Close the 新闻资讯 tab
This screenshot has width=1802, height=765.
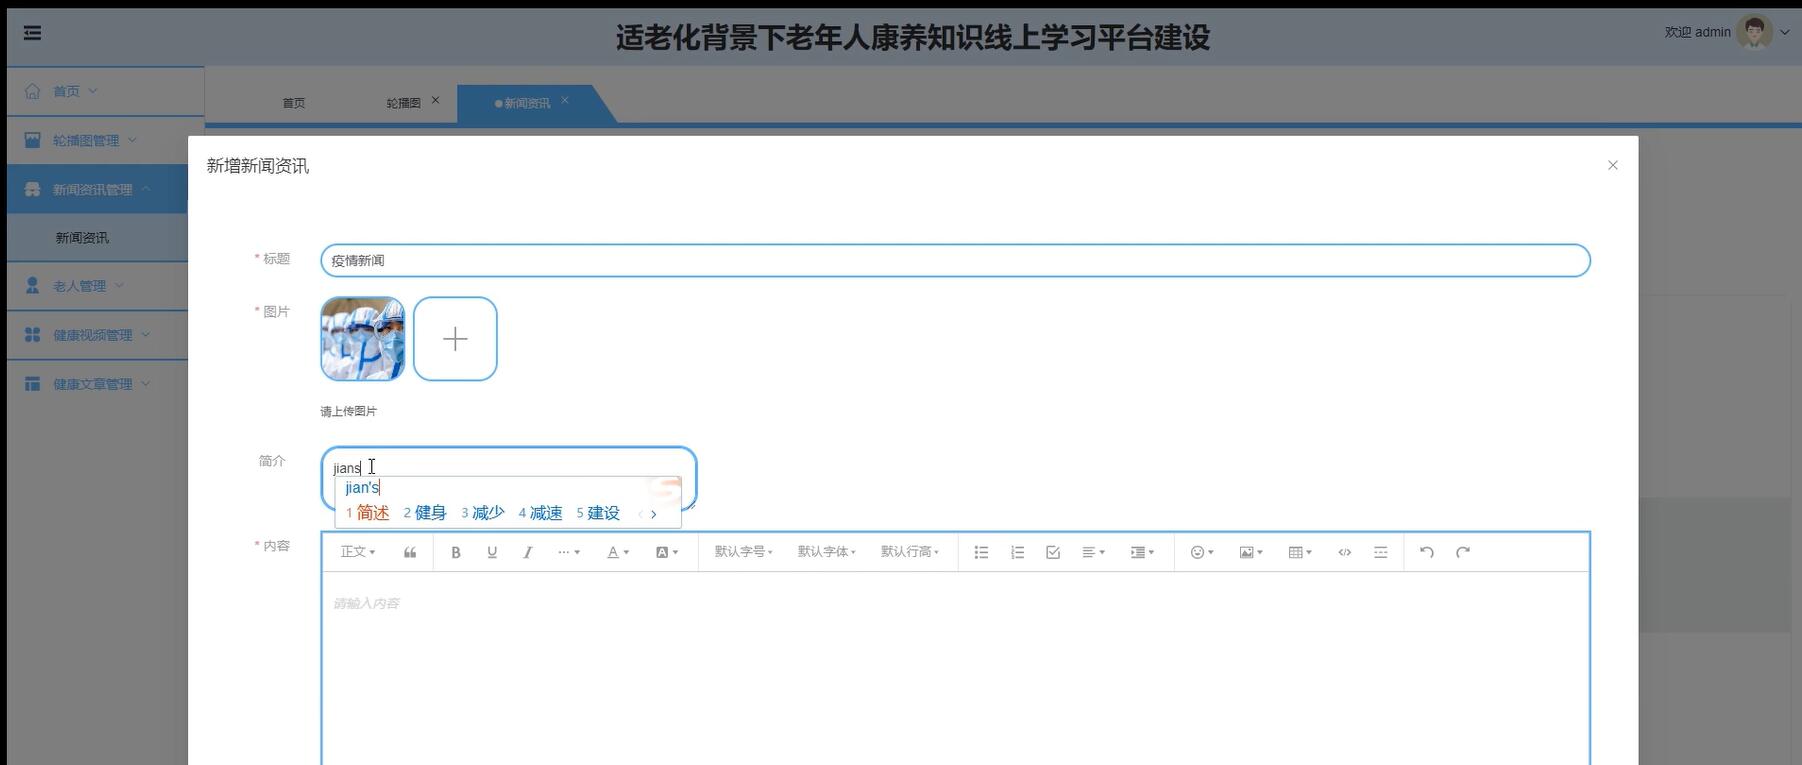(565, 100)
